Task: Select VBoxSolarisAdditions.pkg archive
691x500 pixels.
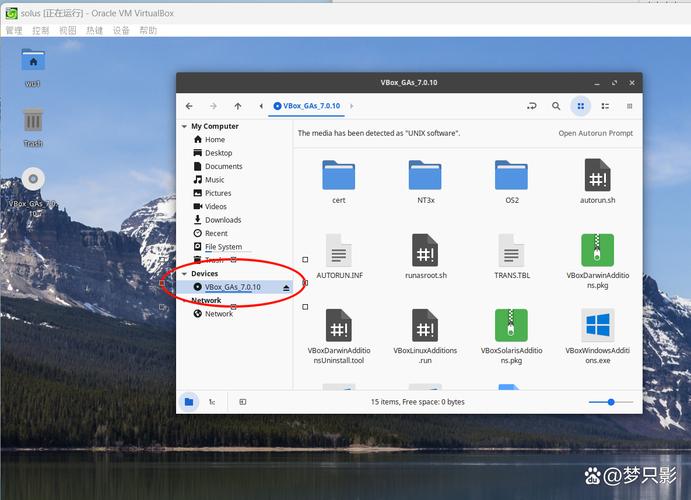Action: click(x=511, y=337)
